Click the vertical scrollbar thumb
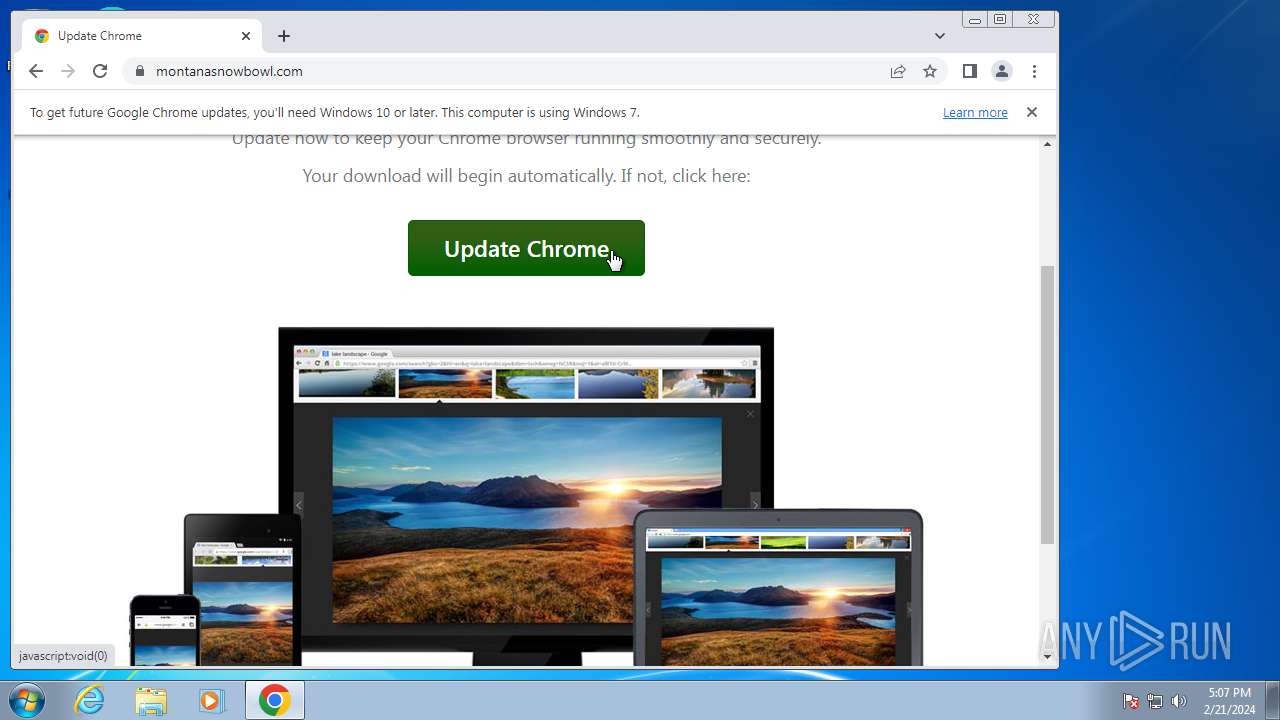The height and width of the screenshot is (720, 1280). pos(1048,404)
